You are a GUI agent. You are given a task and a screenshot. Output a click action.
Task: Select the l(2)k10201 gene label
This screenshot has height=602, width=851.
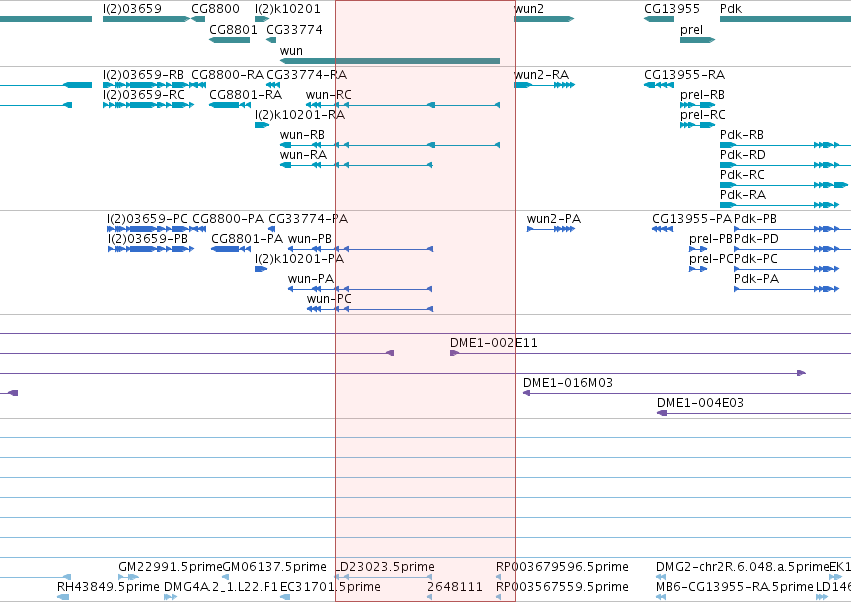(x=288, y=9)
